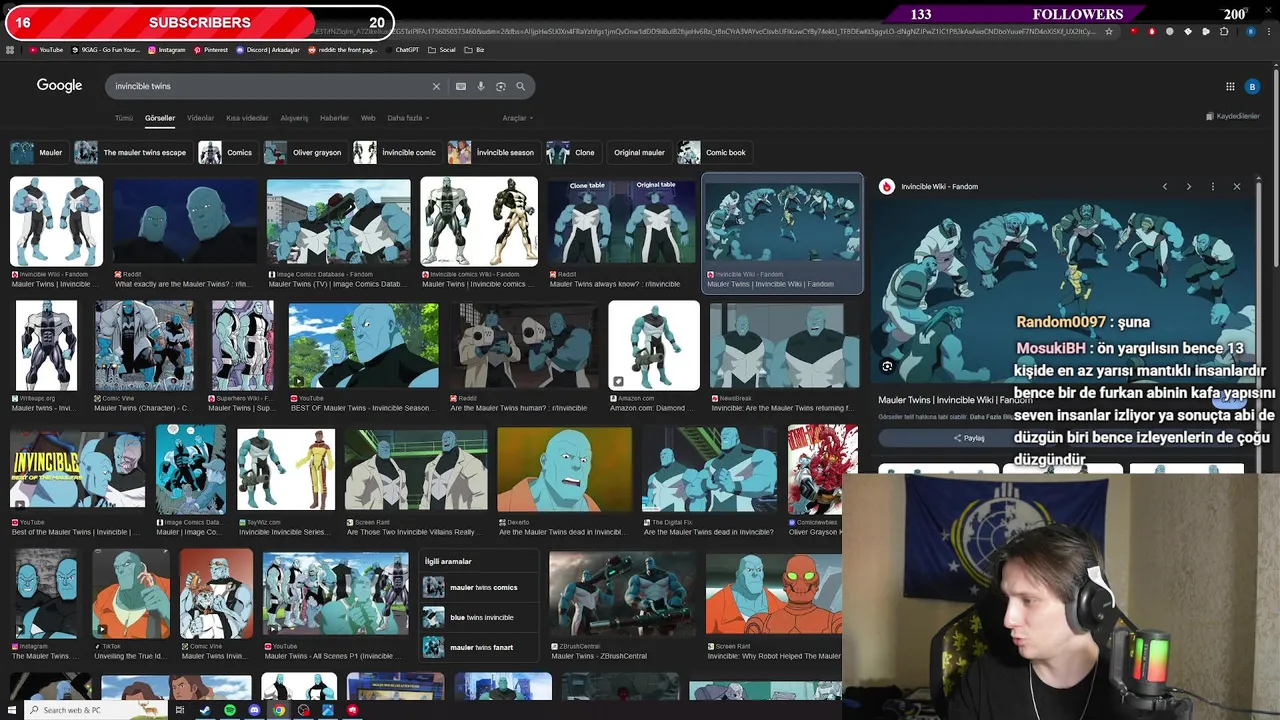
Task: Open the Chrome extensions puzzle icon
Action: pos(1224,32)
